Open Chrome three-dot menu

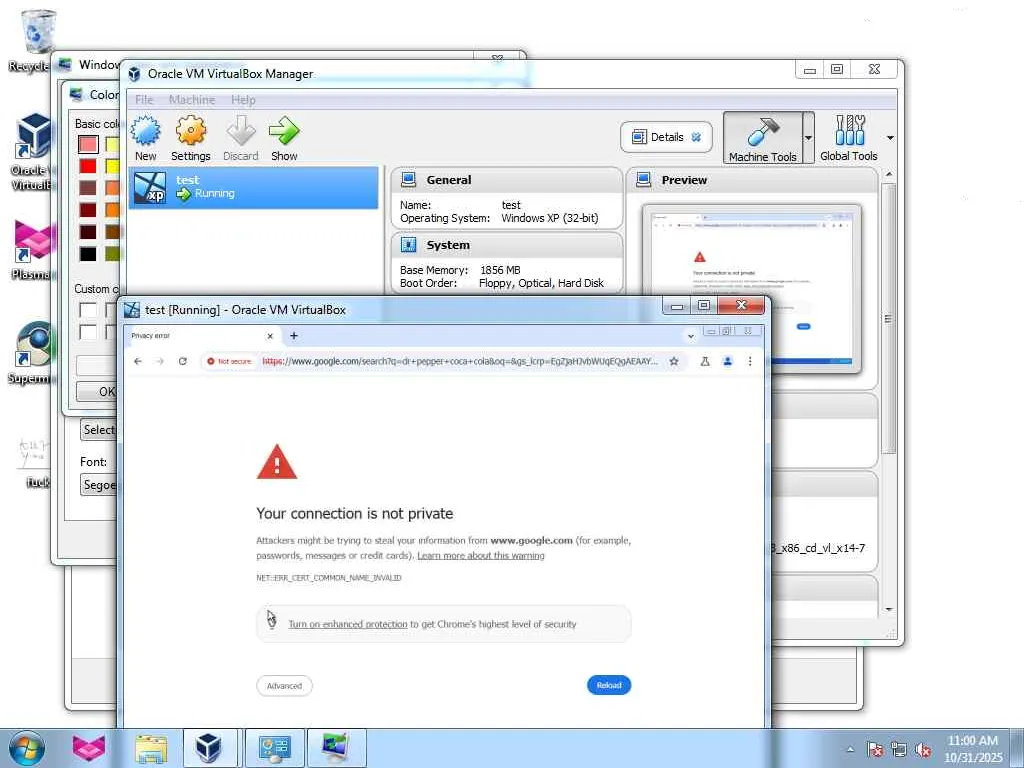(750, 361)
